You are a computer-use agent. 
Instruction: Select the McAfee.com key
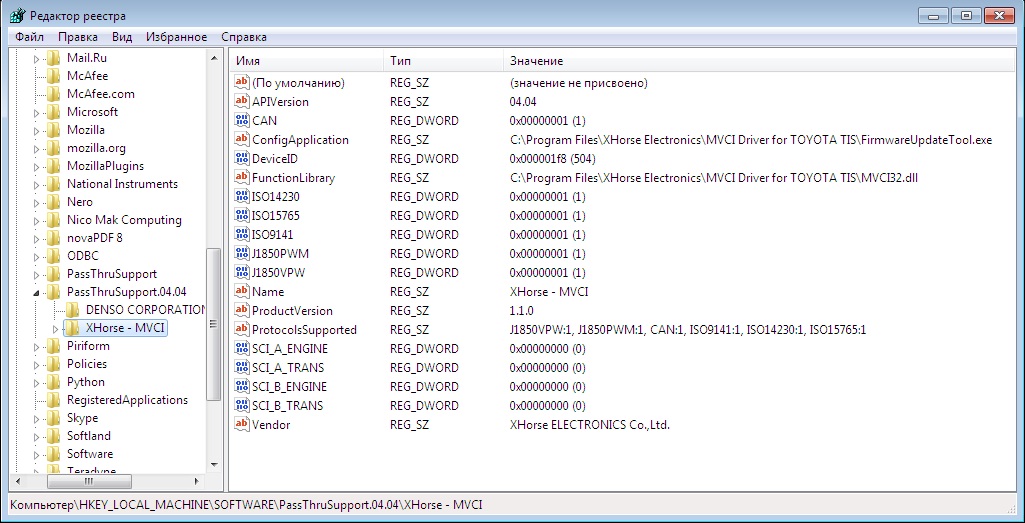101,93
